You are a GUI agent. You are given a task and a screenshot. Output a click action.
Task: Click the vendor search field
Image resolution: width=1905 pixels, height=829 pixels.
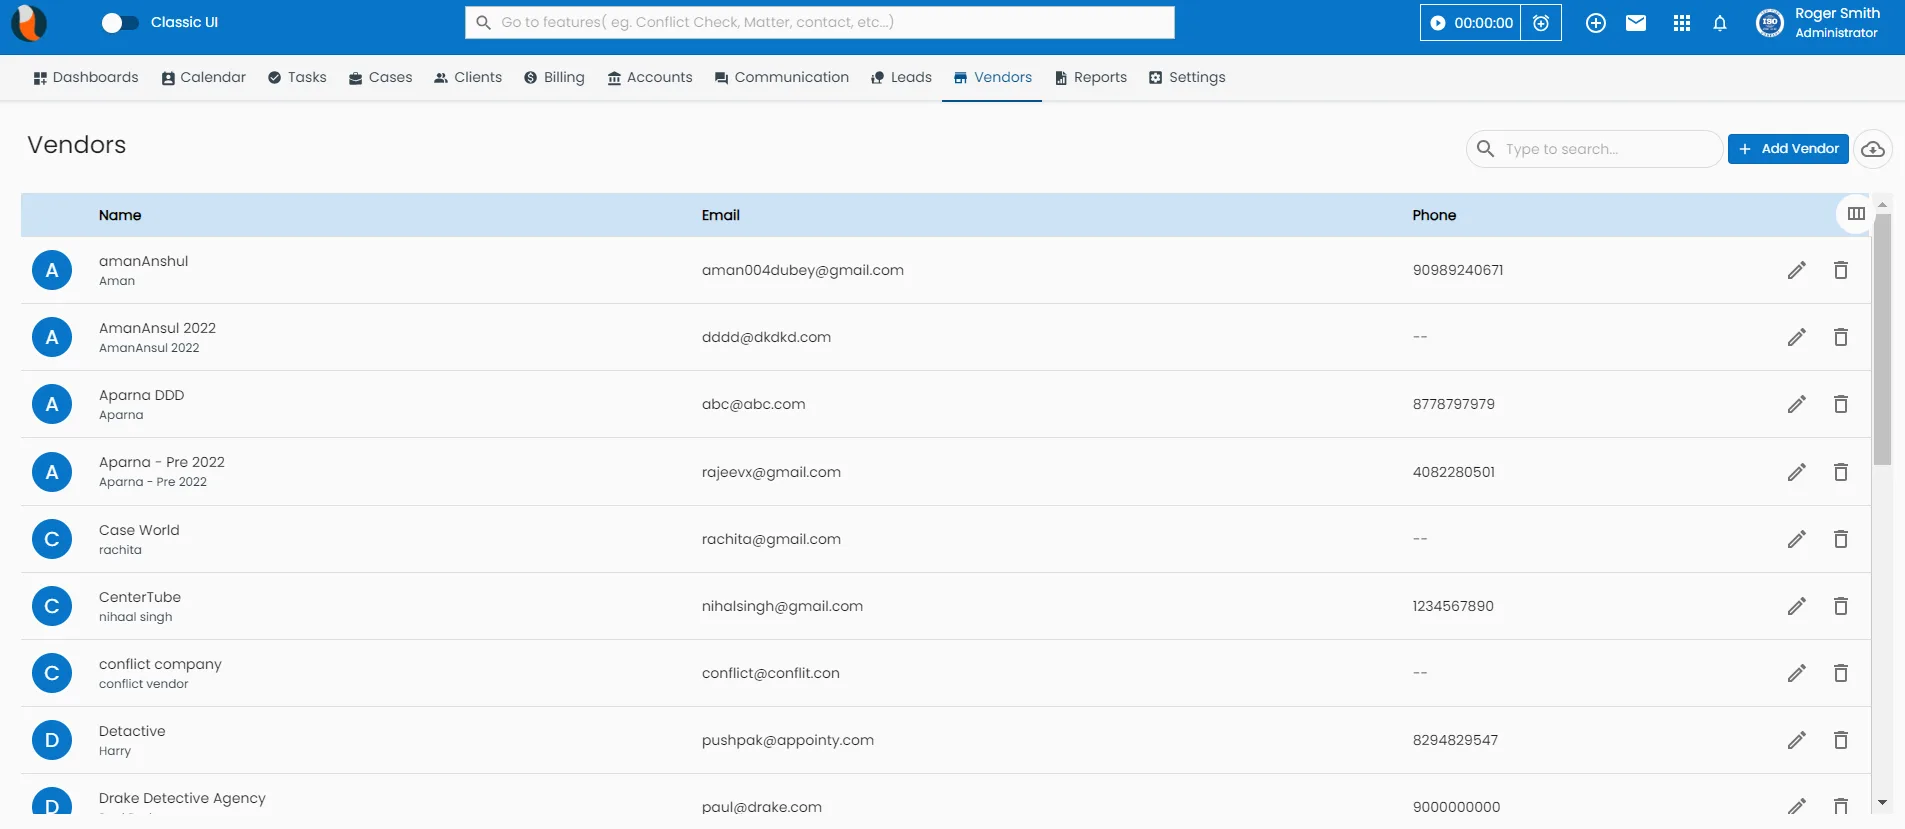1594,149
